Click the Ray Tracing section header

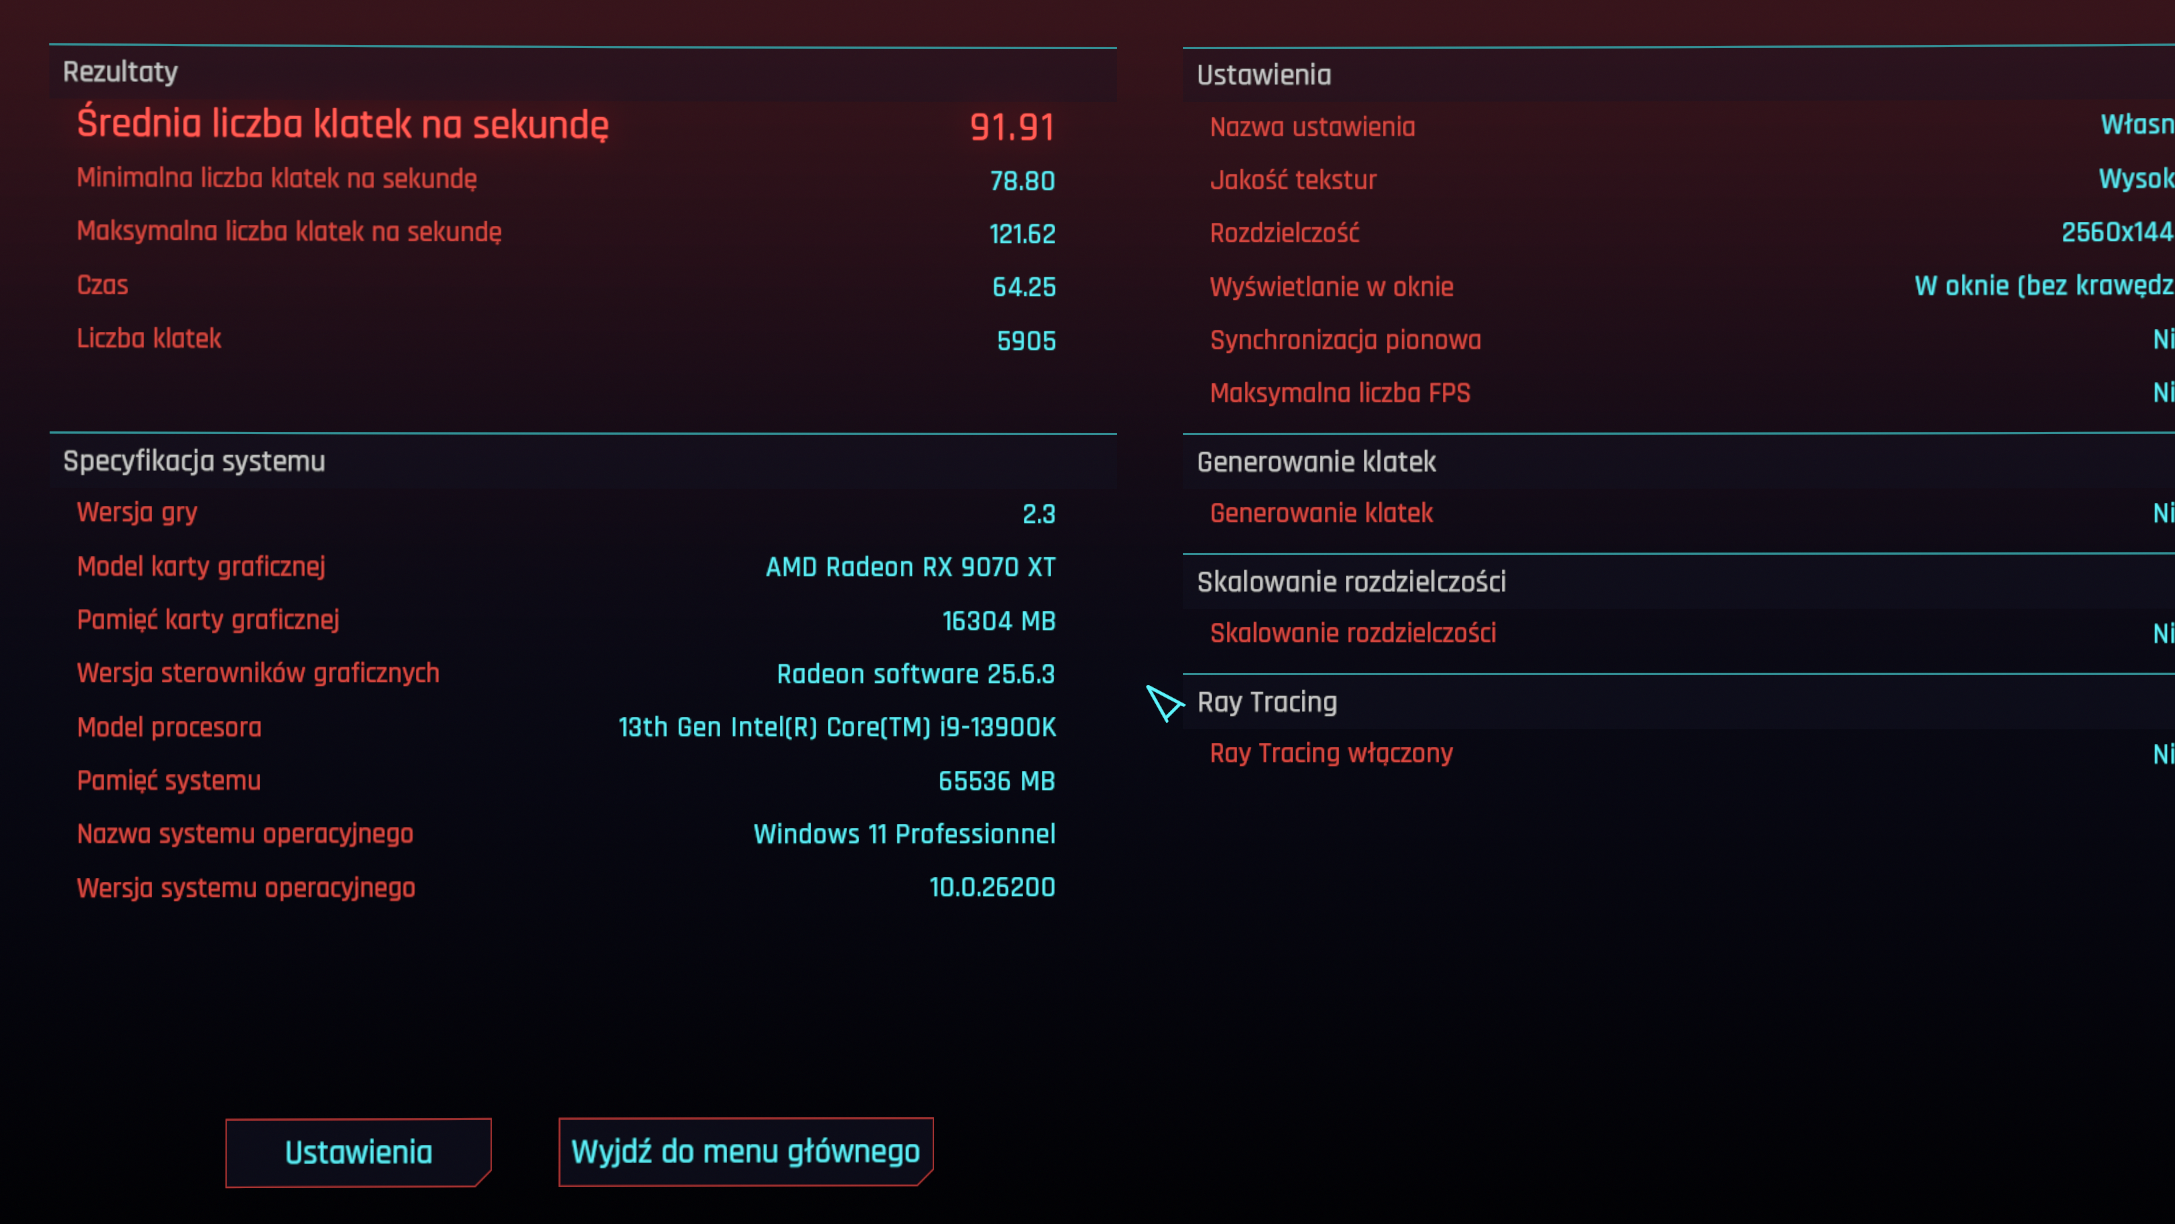tap(1267, 702)
